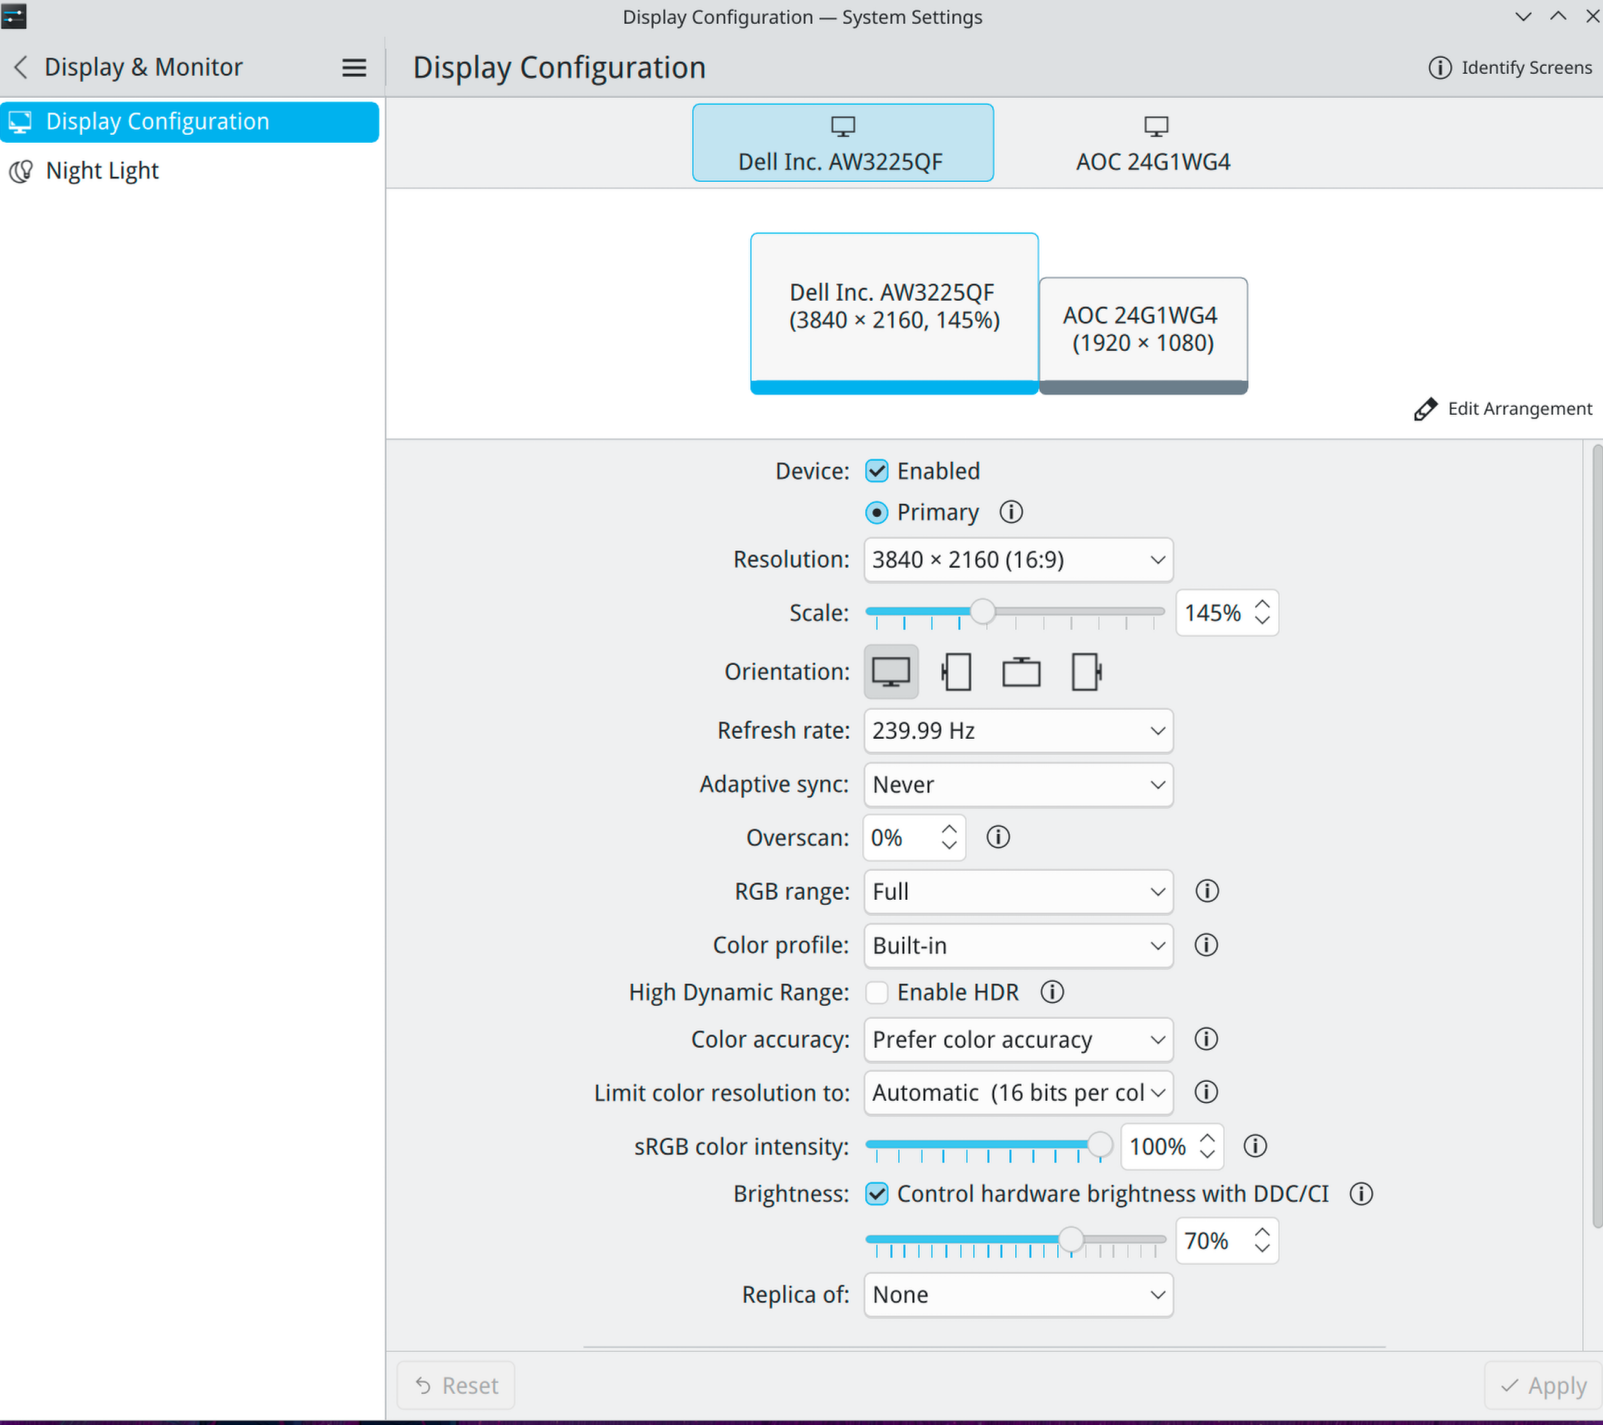
Task: Click the Scale slider handle
Action: click(982, 611)
